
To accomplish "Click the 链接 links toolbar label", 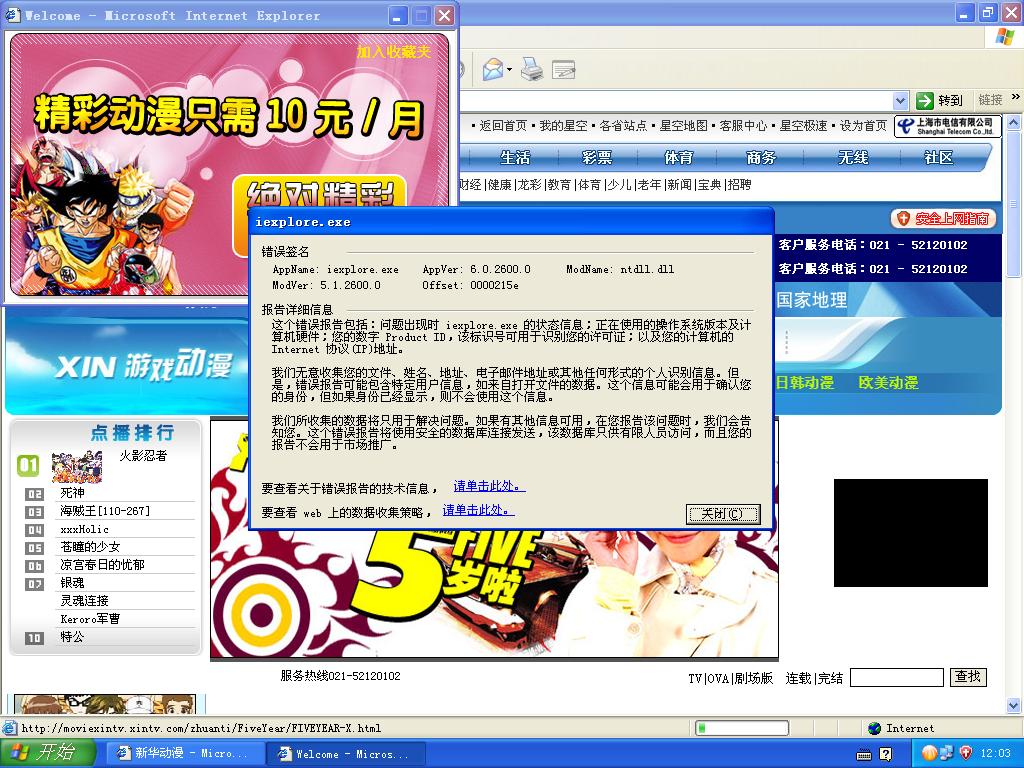I will pos(991,100).
